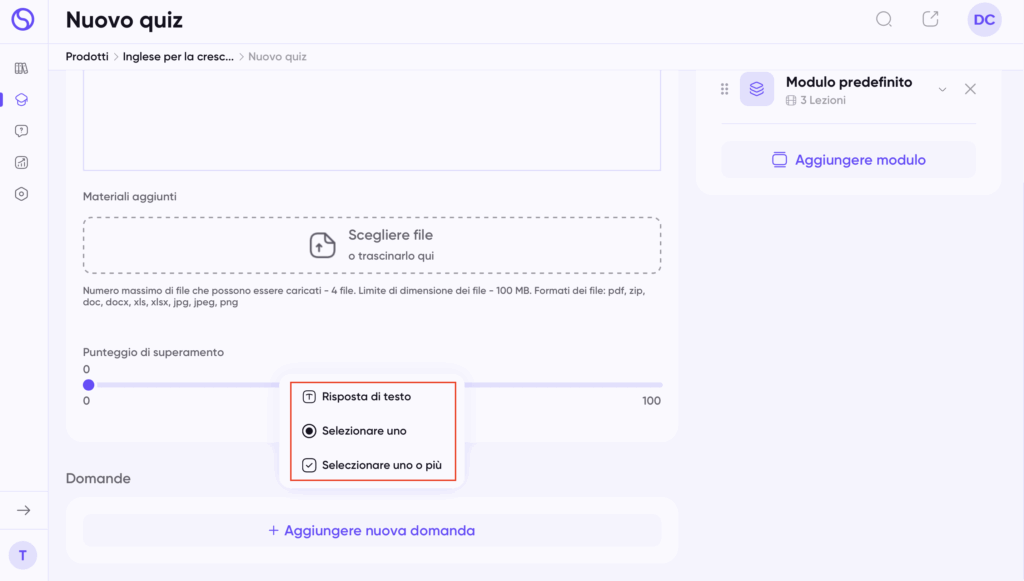1024x581 pixels.
Task: Select the graduation cap courses icon
Action: [x=22, y=100]
